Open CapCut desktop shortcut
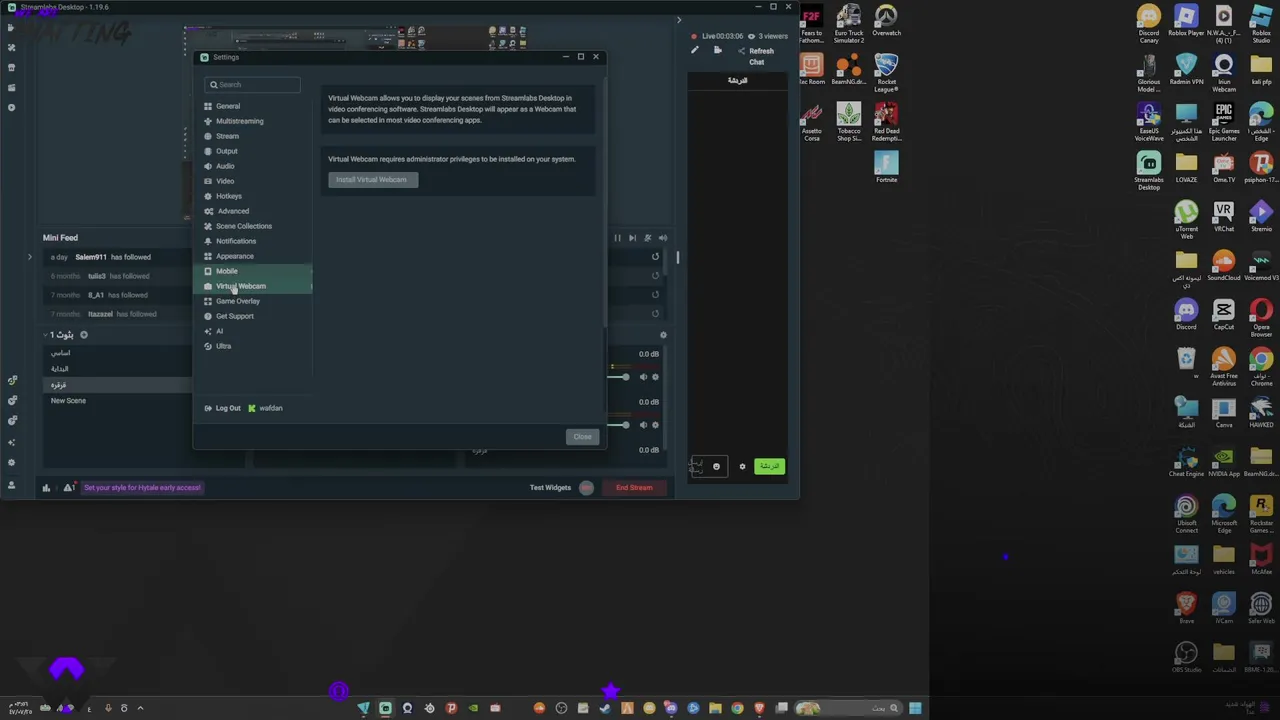The image size is (1280, 720). coord(1224,315)
